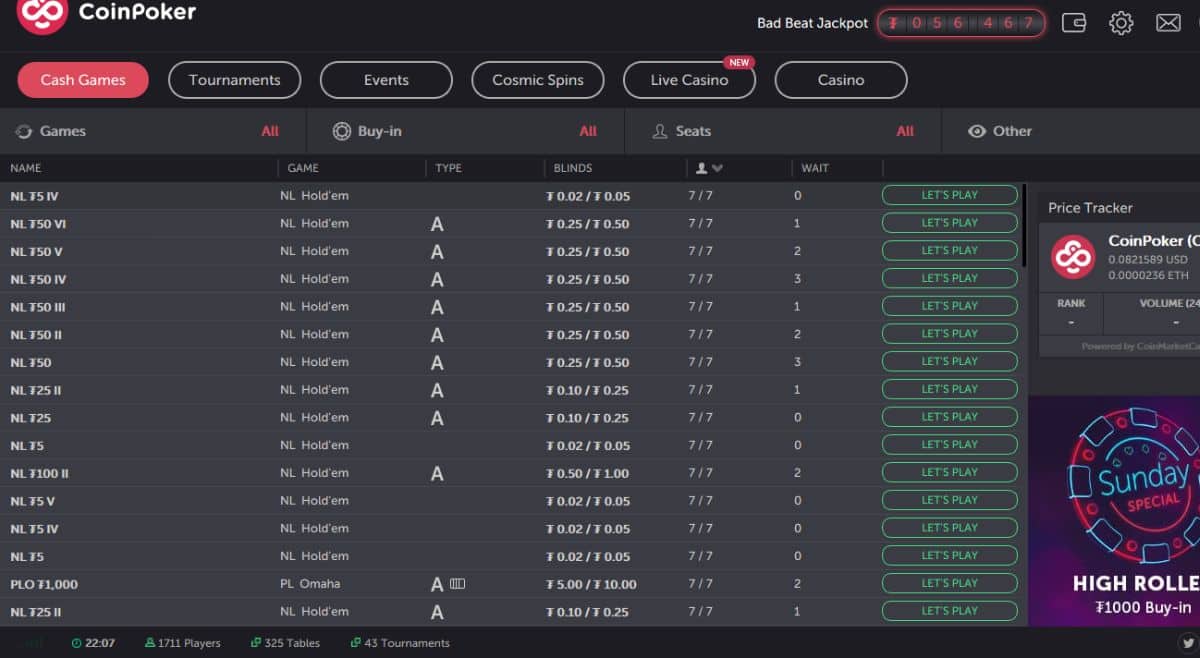Sort table by BLINDS column header
Screen dimensions: 1200x658
click(573, 168)
